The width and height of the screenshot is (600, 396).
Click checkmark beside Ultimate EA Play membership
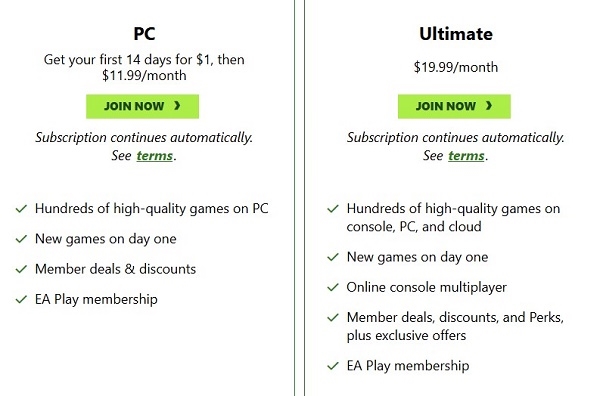[333, 366]
